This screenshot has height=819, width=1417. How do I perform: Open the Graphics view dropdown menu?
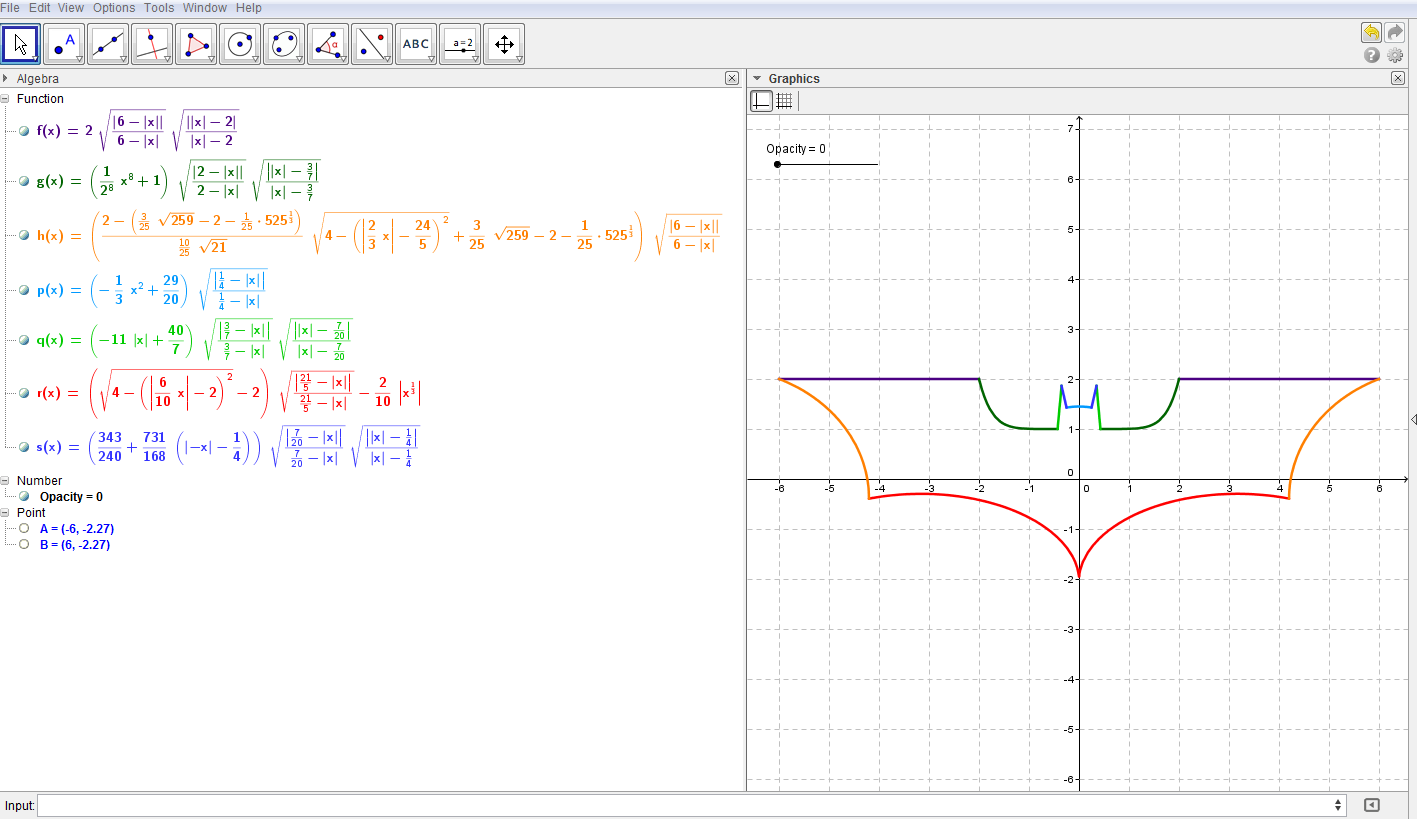tap(757, 78)
